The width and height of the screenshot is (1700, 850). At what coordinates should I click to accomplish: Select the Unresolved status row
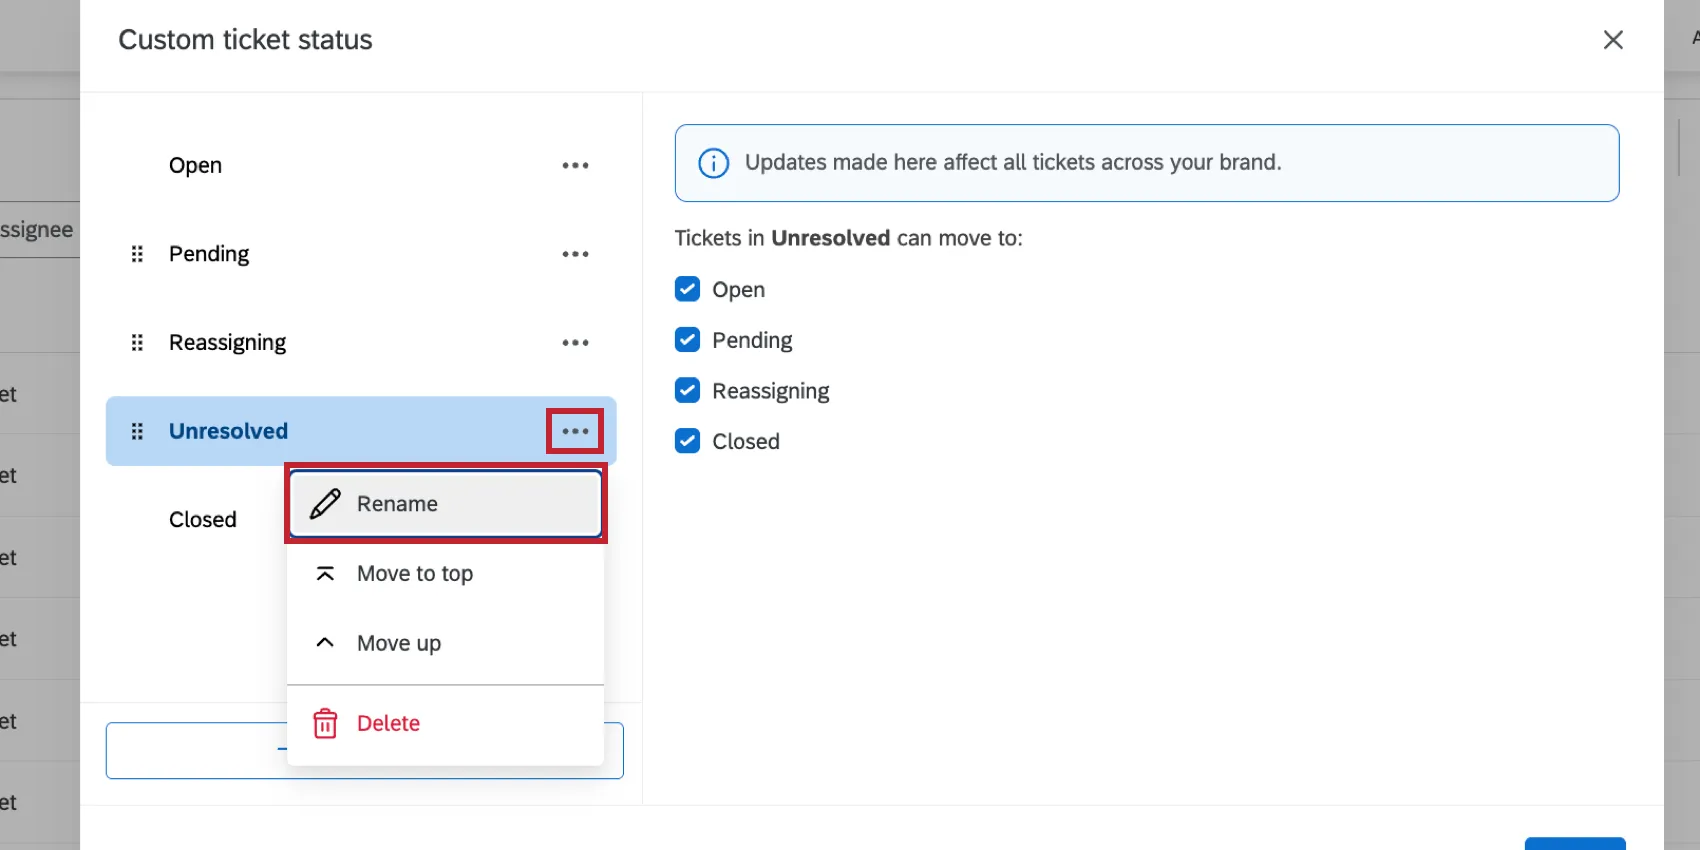pyautogui.click(x=361, y=431)
